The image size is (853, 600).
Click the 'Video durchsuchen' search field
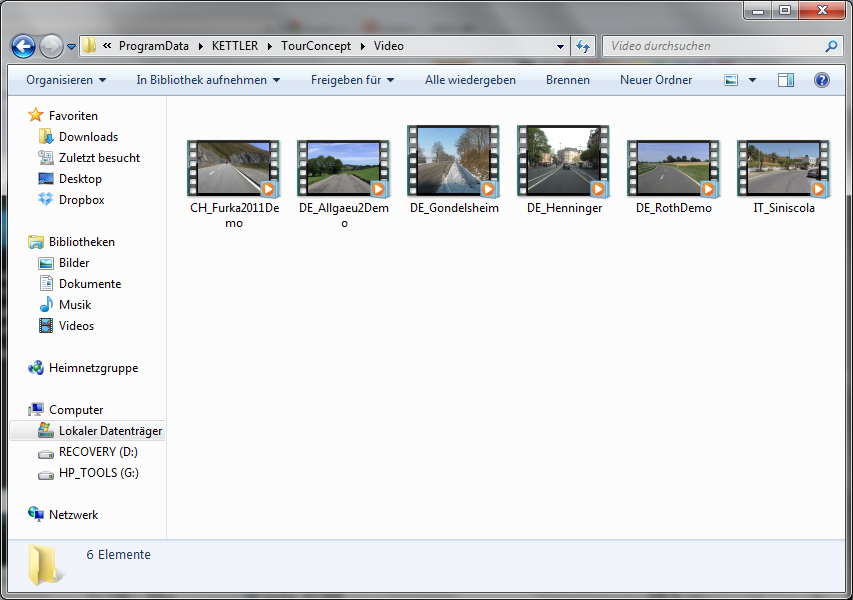click(721, 46)
